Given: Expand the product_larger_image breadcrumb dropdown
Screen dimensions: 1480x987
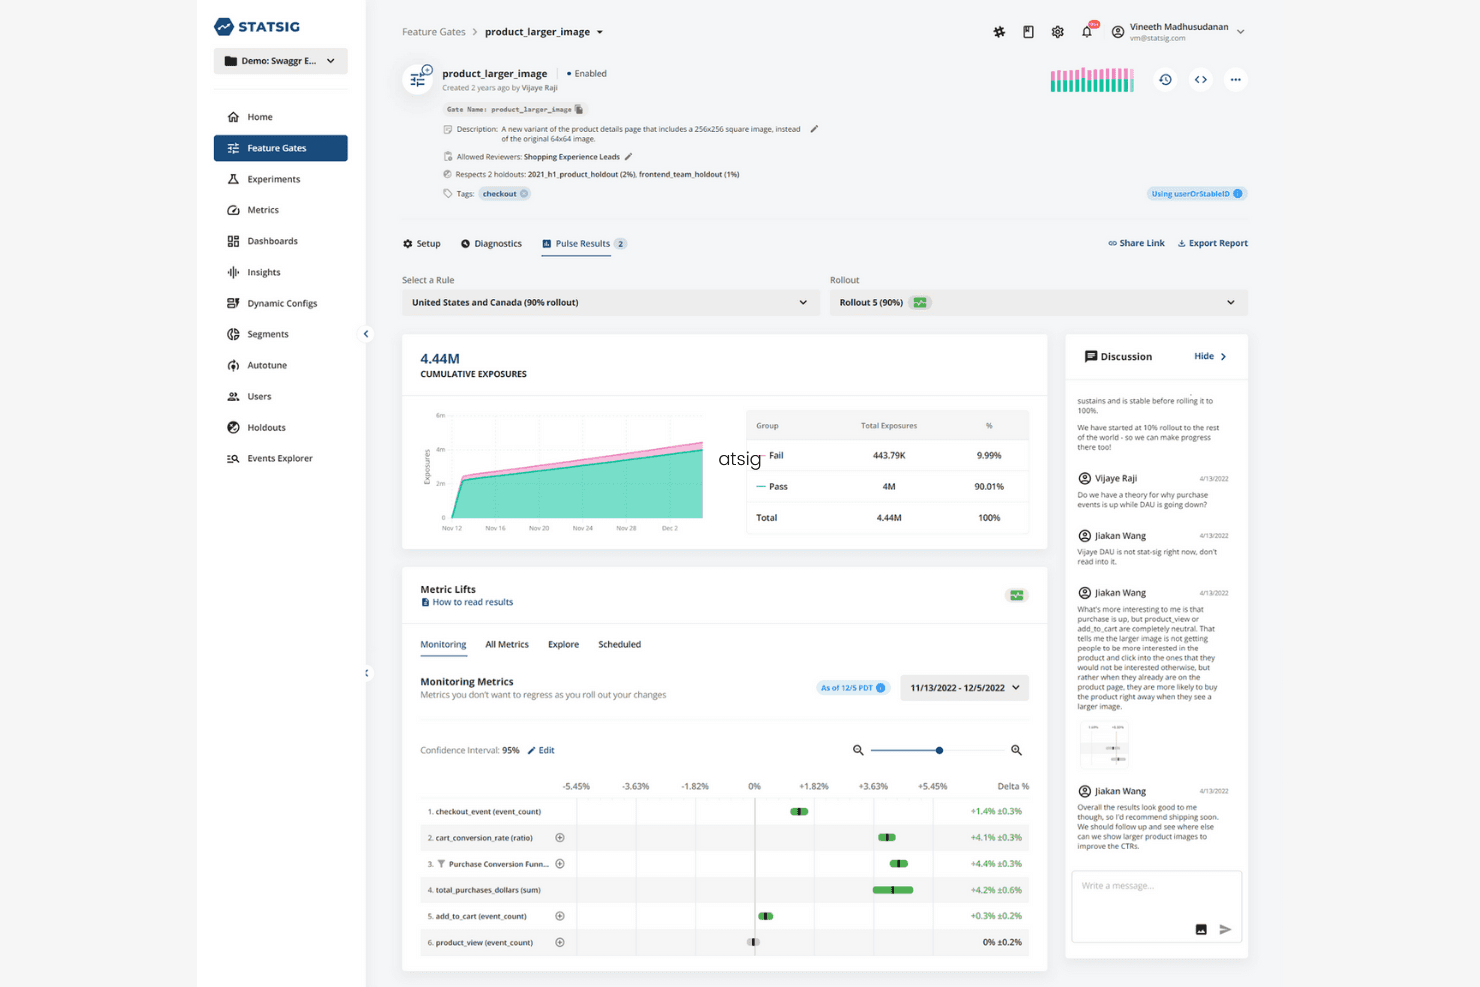Looking at the screenshot, I should pos(600,32).
